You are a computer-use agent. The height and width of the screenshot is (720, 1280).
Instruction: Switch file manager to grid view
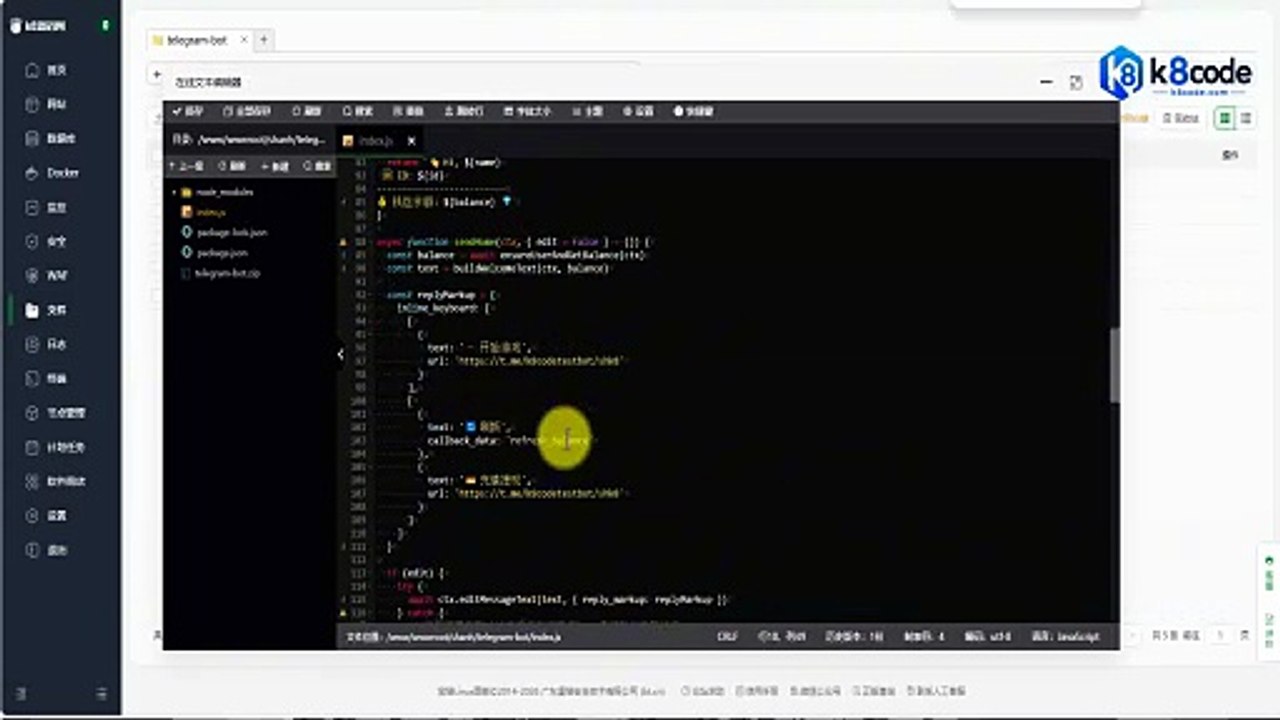coord(1223,118)
